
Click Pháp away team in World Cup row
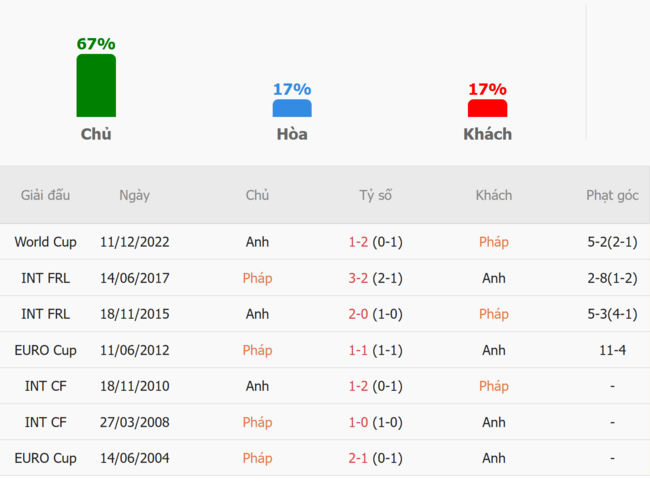point(494,242)
